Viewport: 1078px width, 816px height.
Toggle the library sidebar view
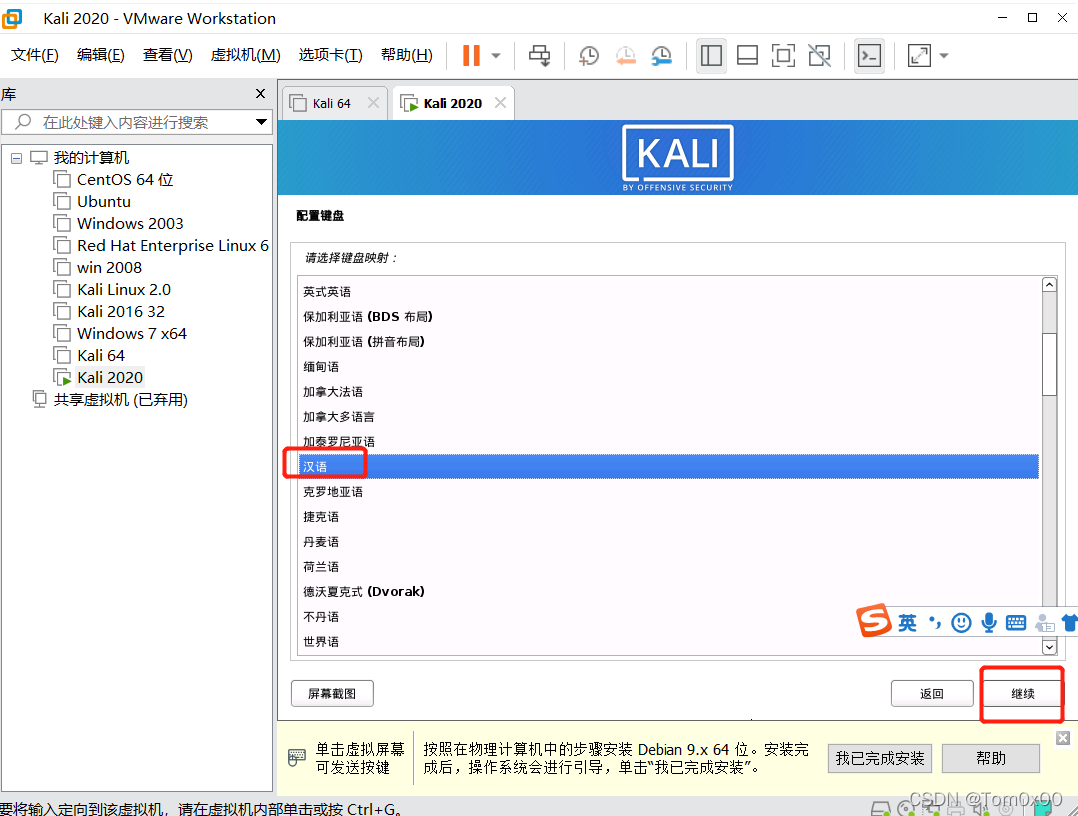[x=711, y=56]
